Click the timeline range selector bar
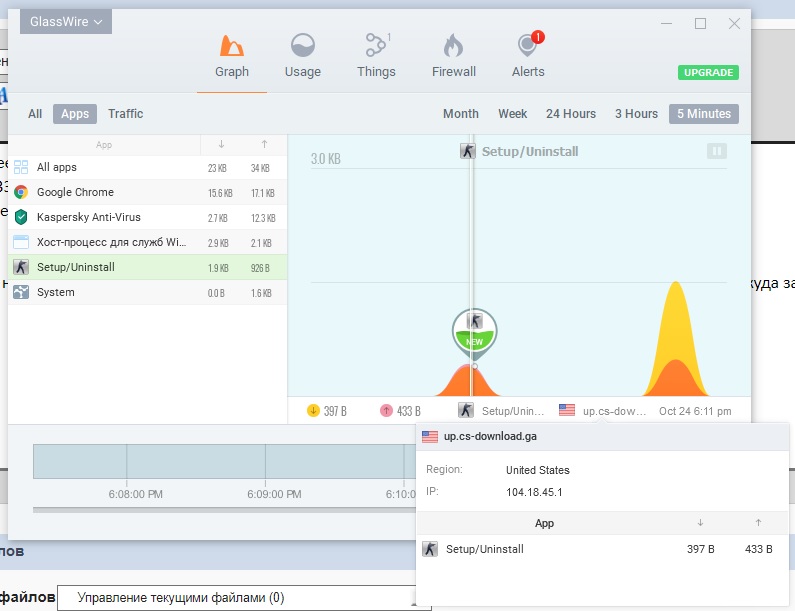This screenshot has width=795, height=611. pyautogui.click(x=224, y=461)
